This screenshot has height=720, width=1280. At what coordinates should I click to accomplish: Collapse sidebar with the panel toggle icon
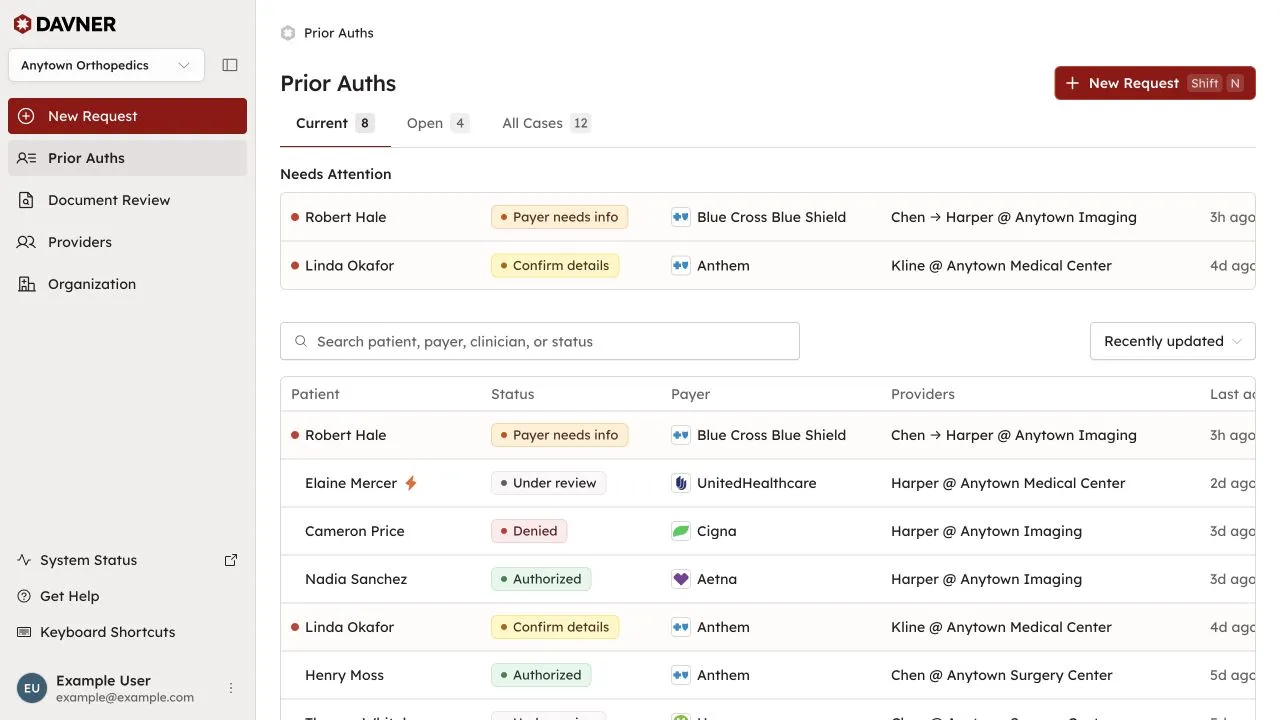[230, 65]
